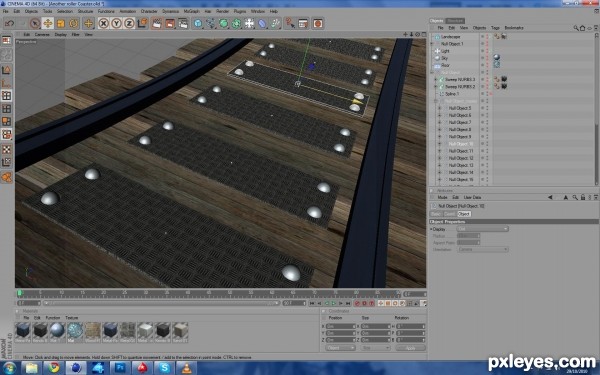This screenshot has height=375, width=600.
Task: Click the Sky material tag sphere
Action: click(x=497, y=57)
